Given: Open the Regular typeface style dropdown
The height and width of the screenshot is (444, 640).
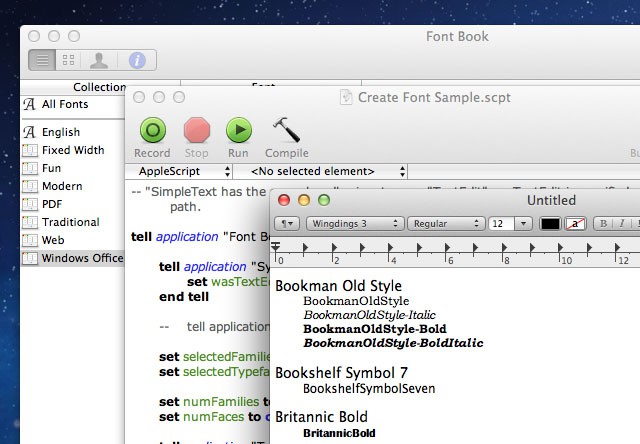Looking at the screenshot, I should pos(443,223).
